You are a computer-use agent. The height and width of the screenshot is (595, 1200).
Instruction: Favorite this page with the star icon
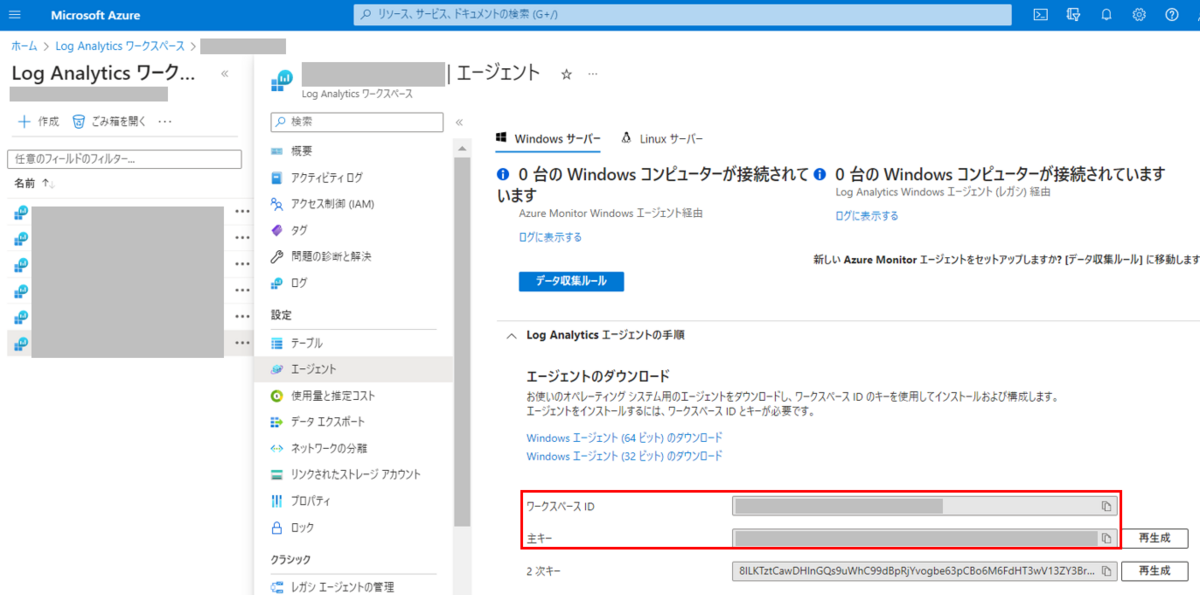566,74
